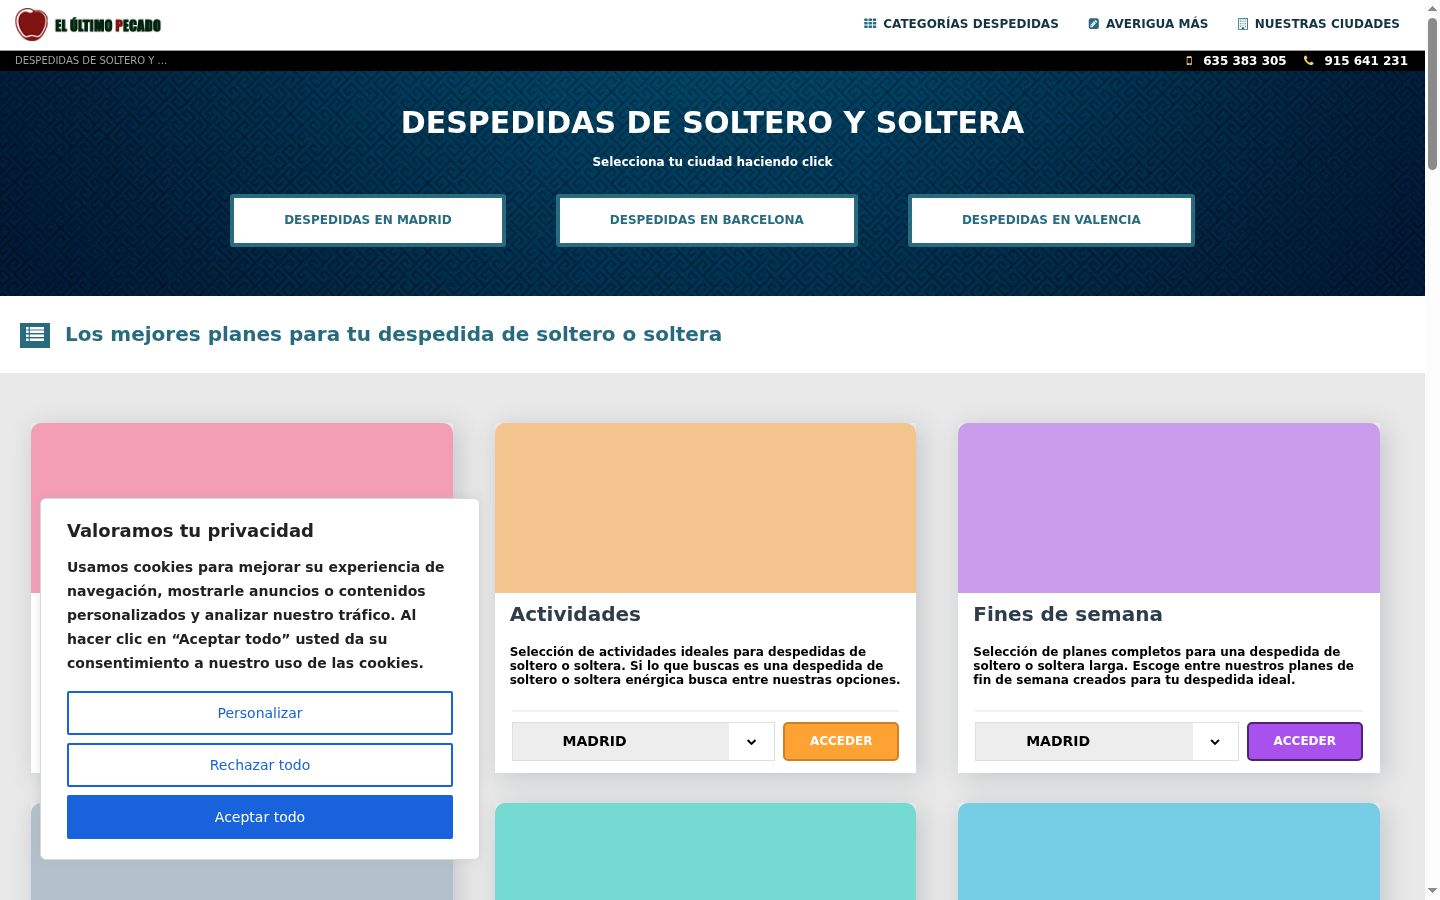
Task: Click the Valoramos tu privacidad heading
Action: point(190,531)
